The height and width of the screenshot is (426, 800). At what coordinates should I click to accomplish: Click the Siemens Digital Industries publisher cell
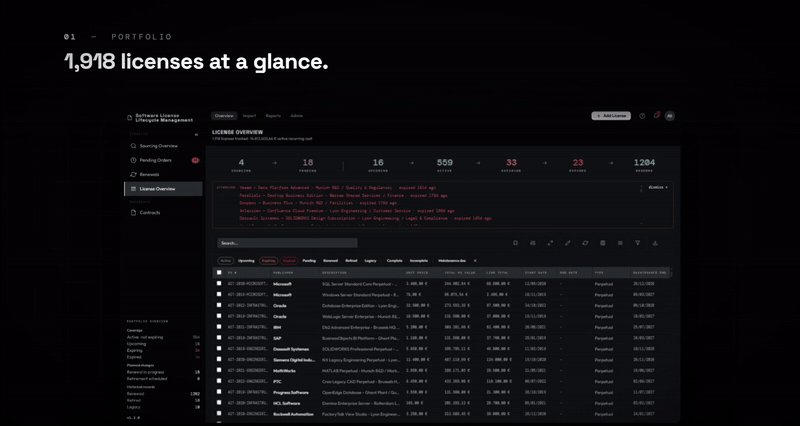294,360
